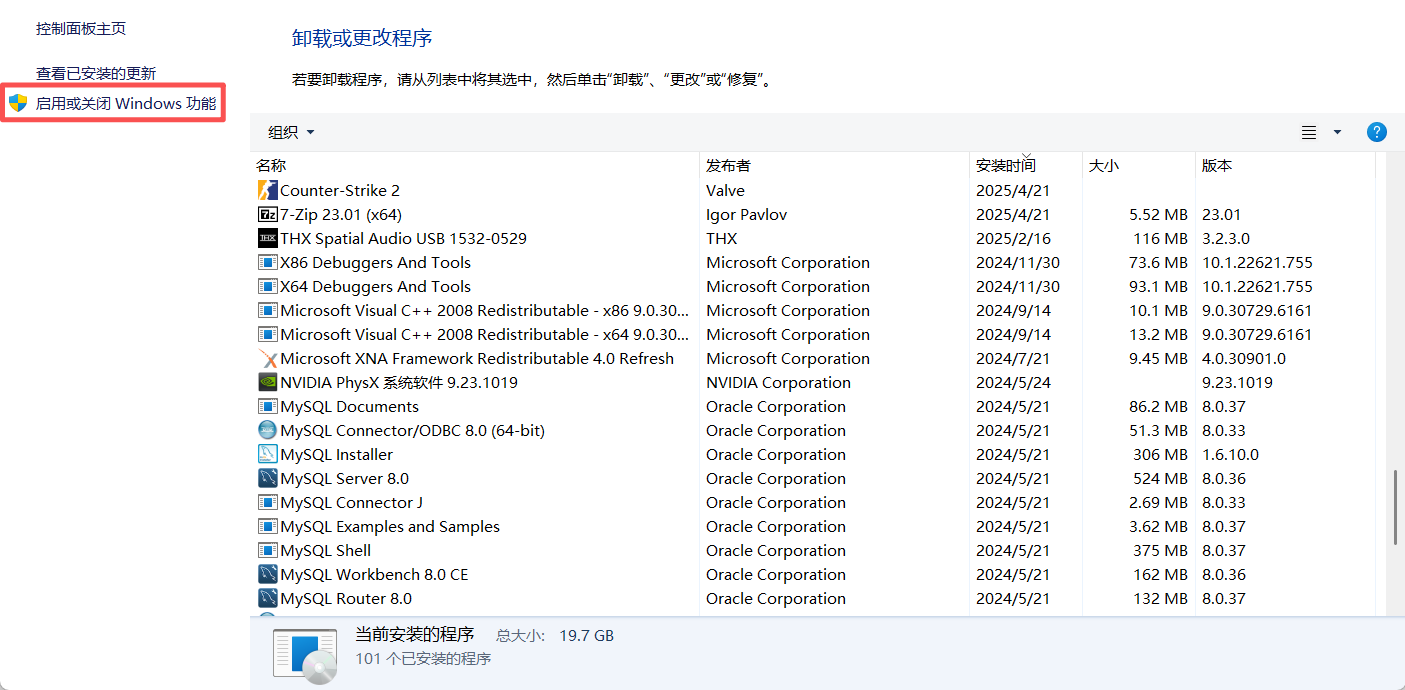
Task: Click the 13.2 MB size cell
Action: coord(1158,334)
